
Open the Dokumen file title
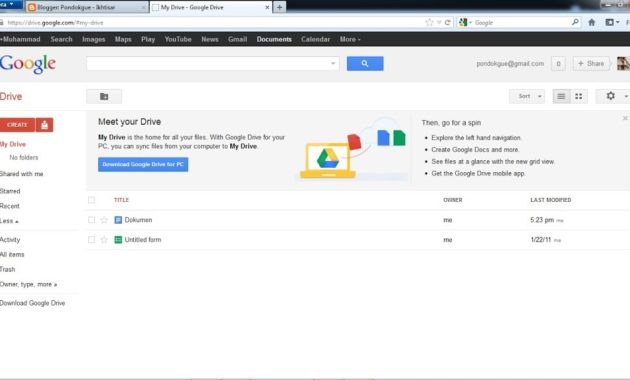[138, 220]
